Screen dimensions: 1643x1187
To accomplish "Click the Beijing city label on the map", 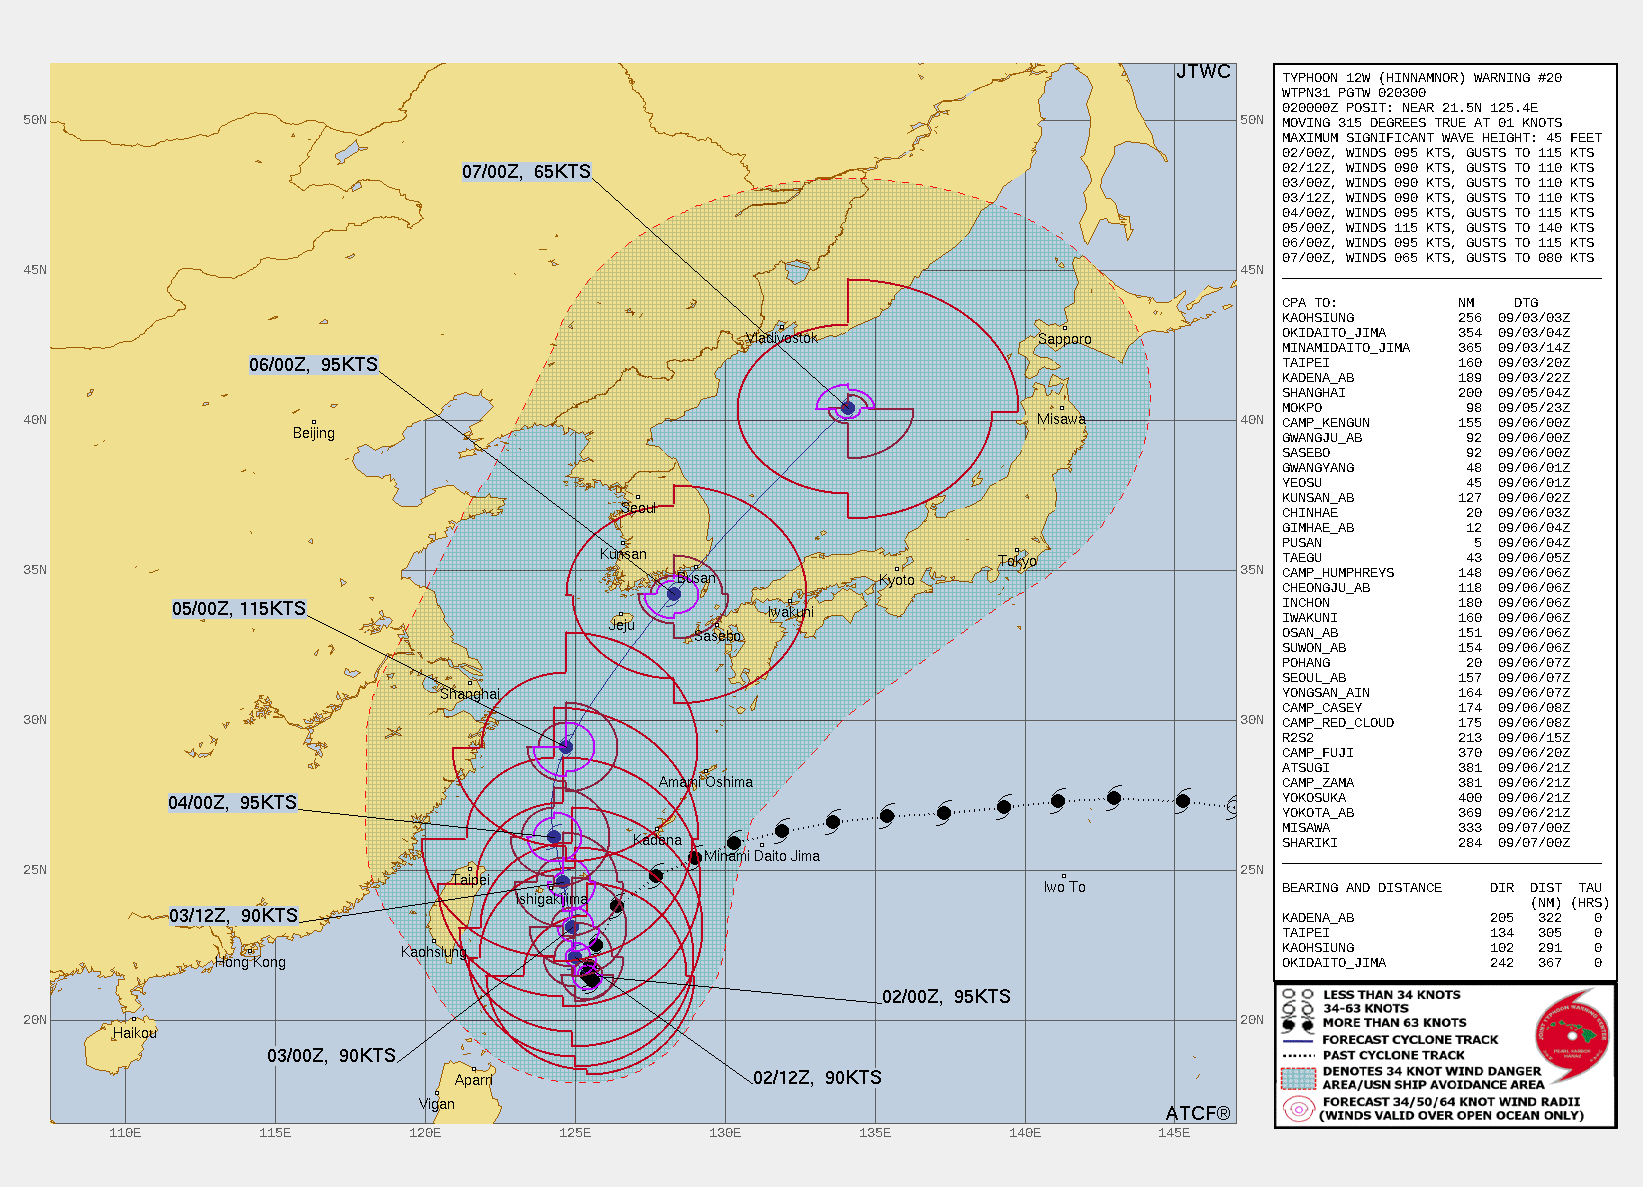I will (314, 433).
